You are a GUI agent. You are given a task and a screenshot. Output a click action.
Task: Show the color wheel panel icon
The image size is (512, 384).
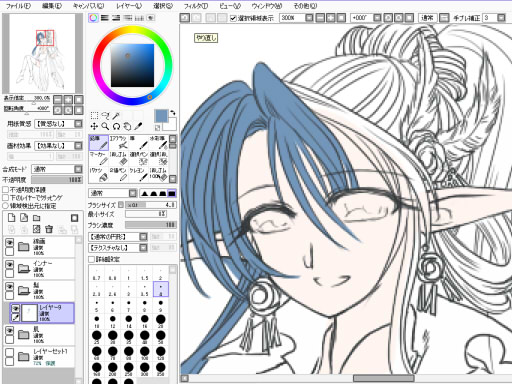tap(93, 18)
